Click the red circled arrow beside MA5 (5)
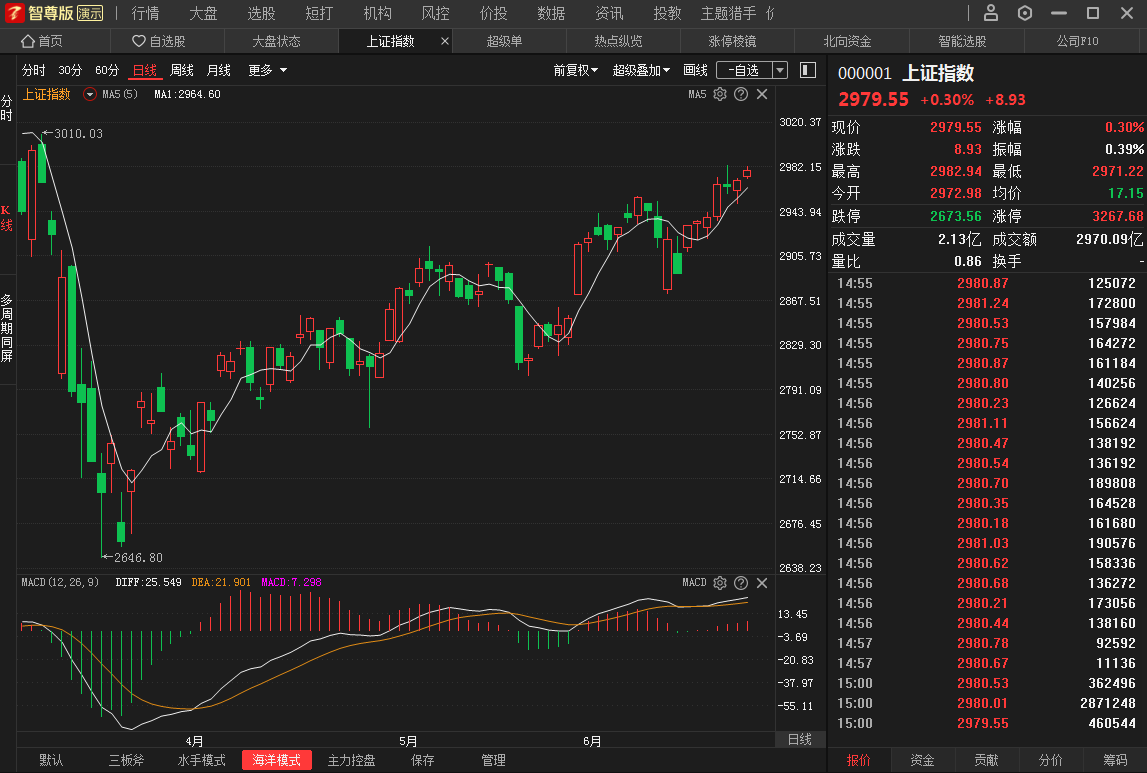This screenshot has height=773, width=1147. pos(90,94)
